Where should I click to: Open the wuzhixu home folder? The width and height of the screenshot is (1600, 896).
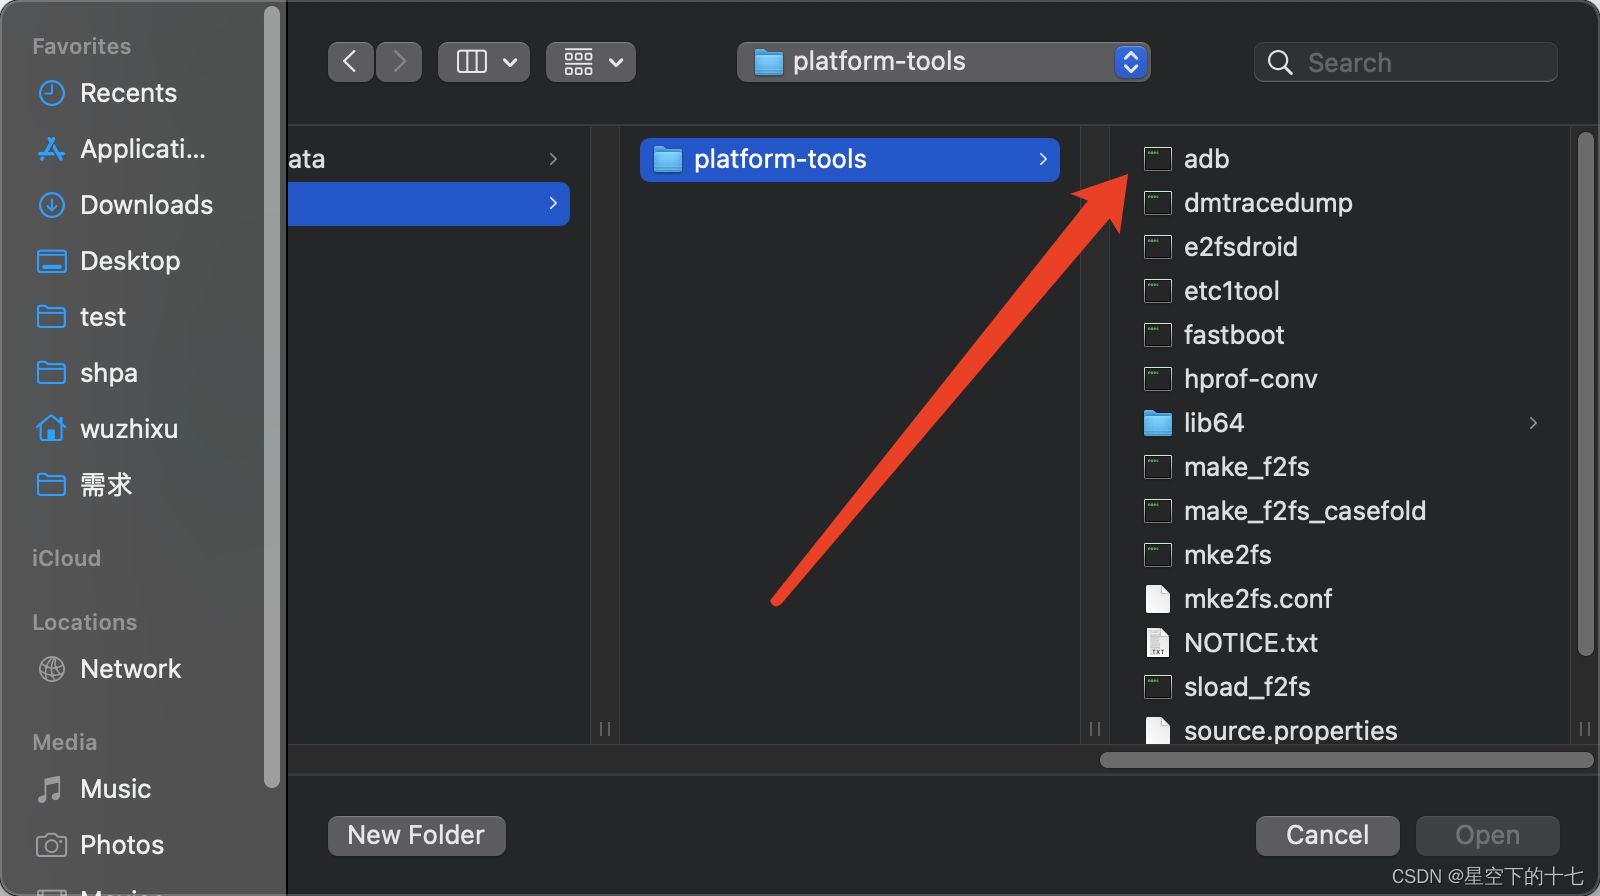[x=128, y=429]
